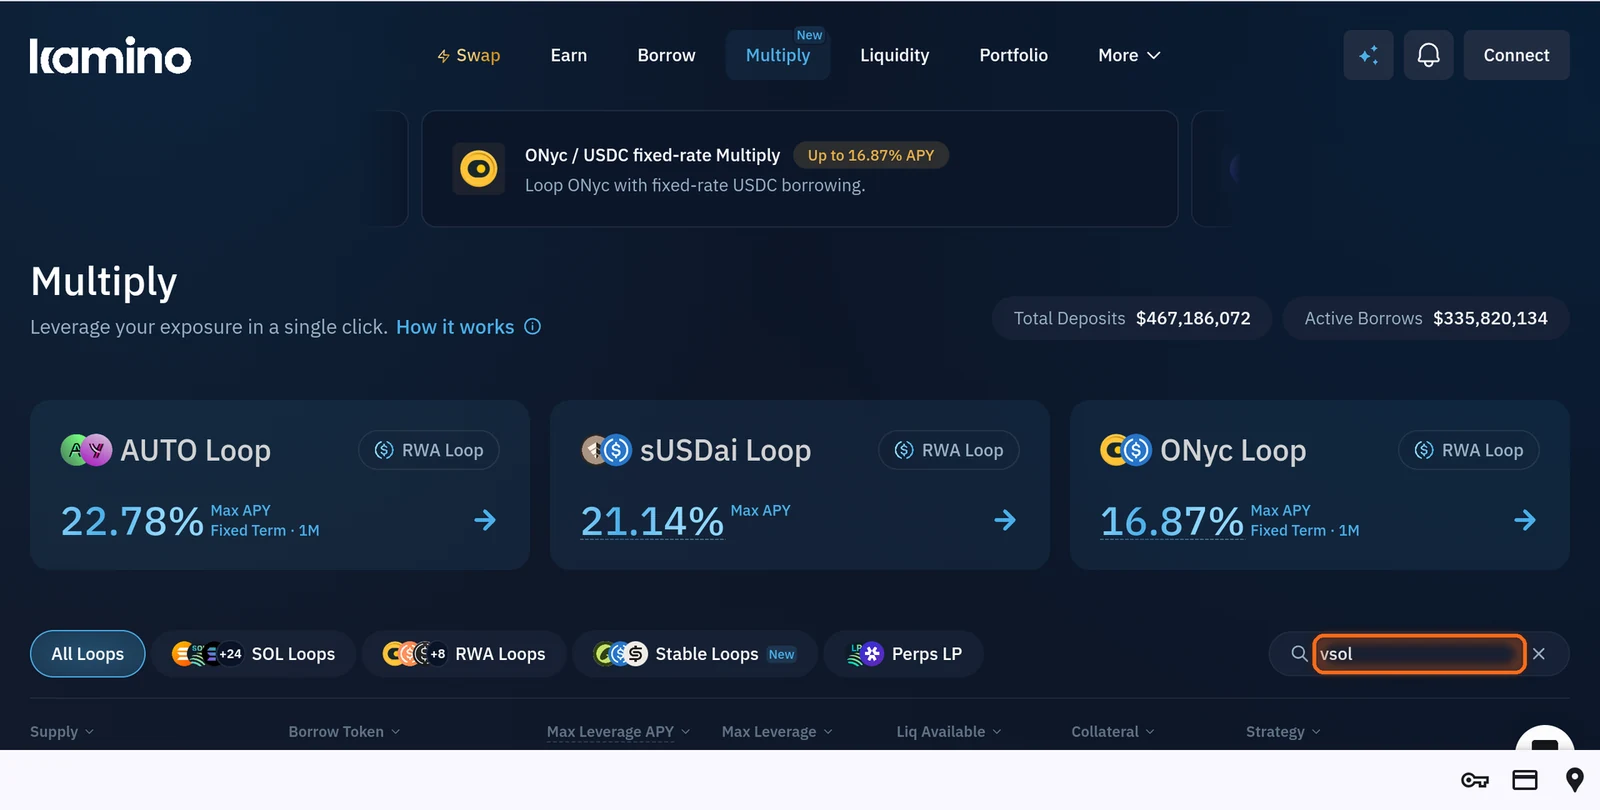This screenshot has height=810, width=1600.
Task: Filter by RWA Loops
Action: (465, 654)
